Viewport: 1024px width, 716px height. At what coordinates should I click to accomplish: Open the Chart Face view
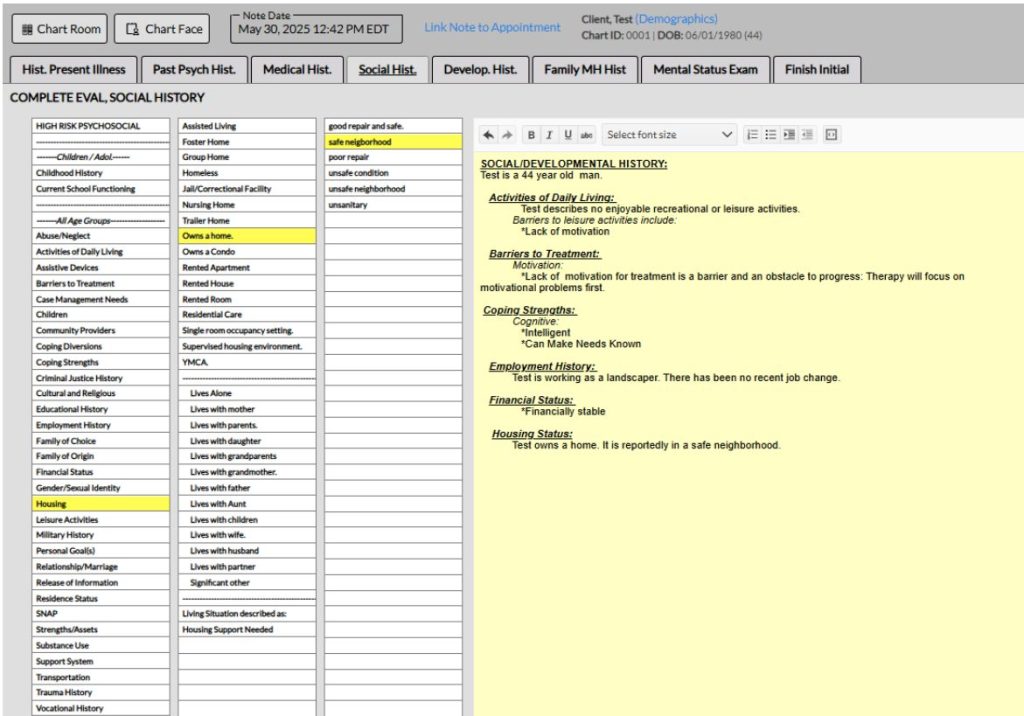click(162, 28)
